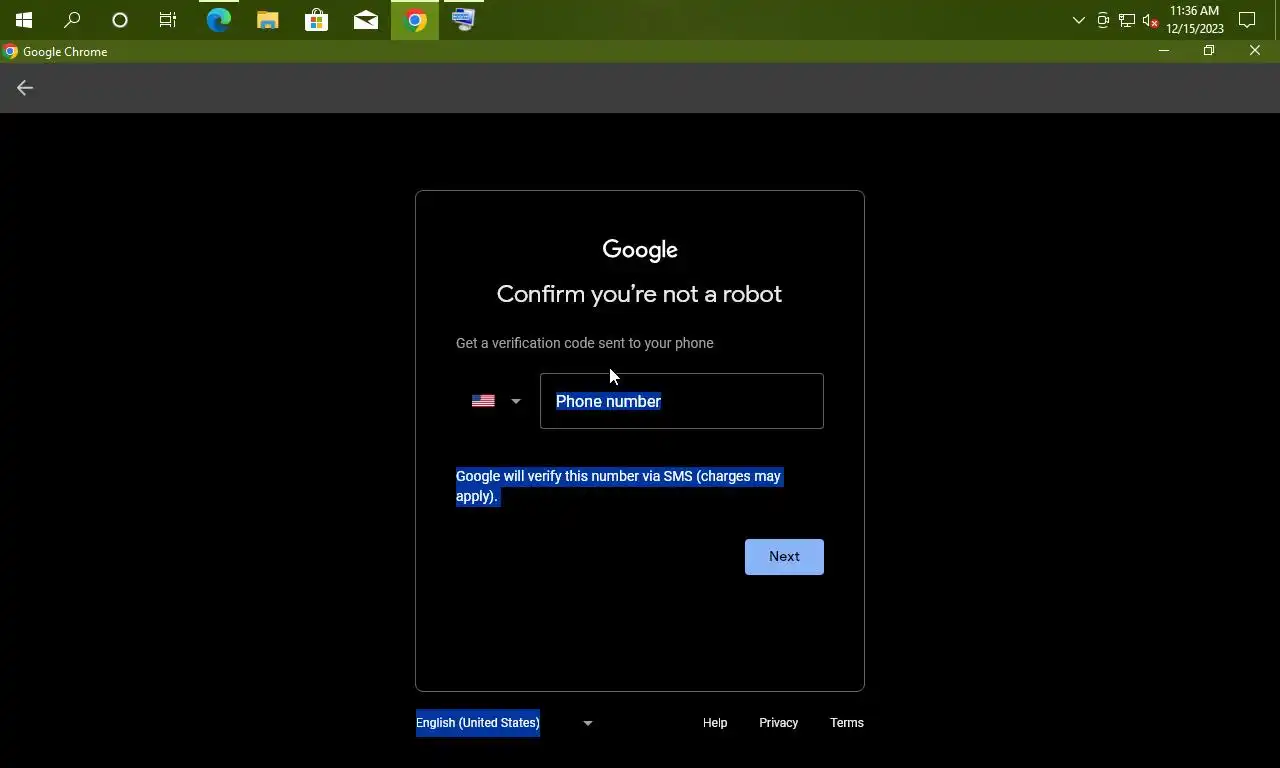Click the Next button
Viewport: 1280px width, 768px height.
coord(784,557)
